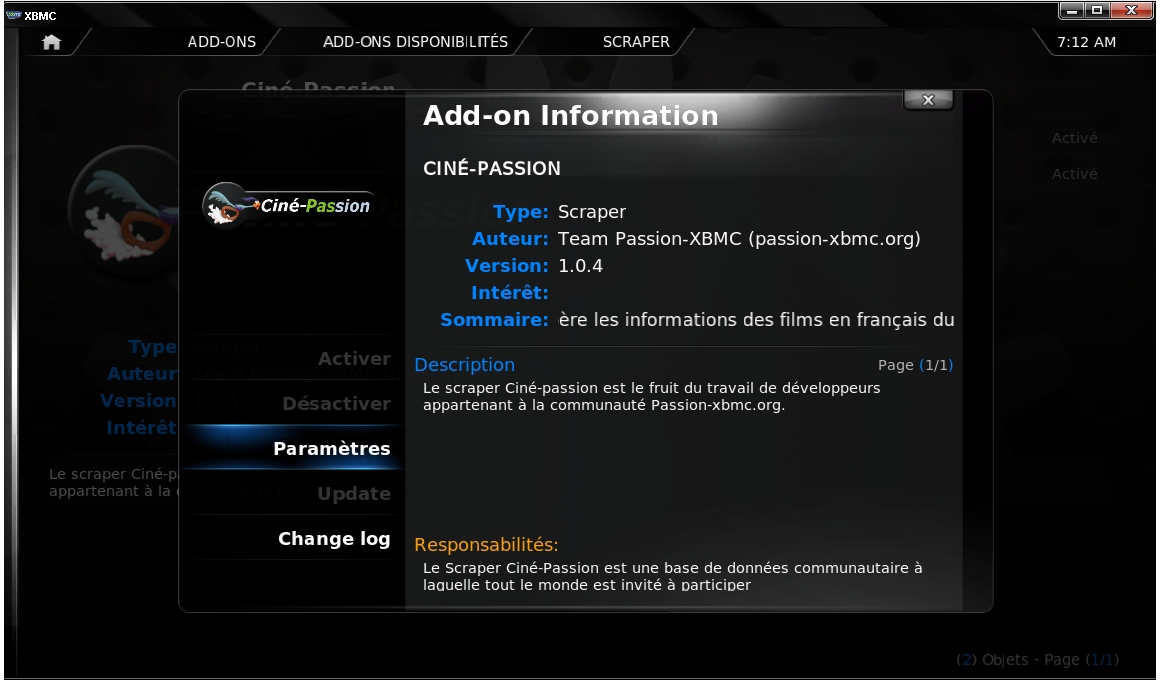Navigate to ADD-ONS breadcrumb
This screenshot has width=1160, height=680.
tap(222, 42)
